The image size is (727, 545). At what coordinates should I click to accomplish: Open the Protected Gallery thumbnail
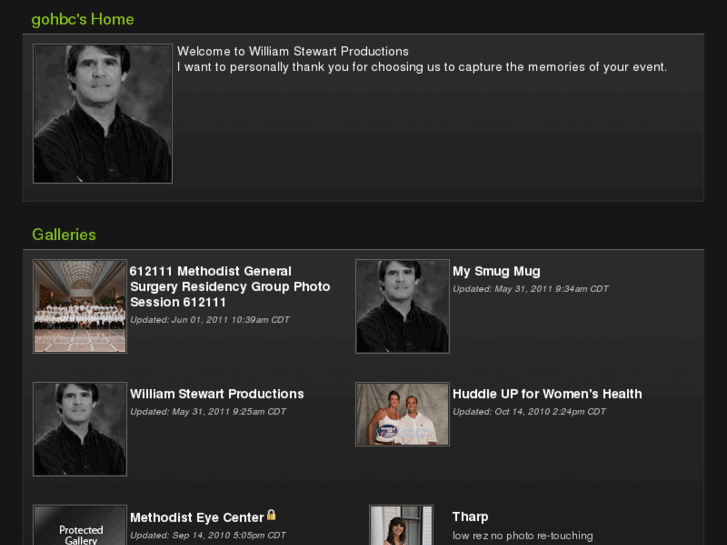click(x=80, y=525)
